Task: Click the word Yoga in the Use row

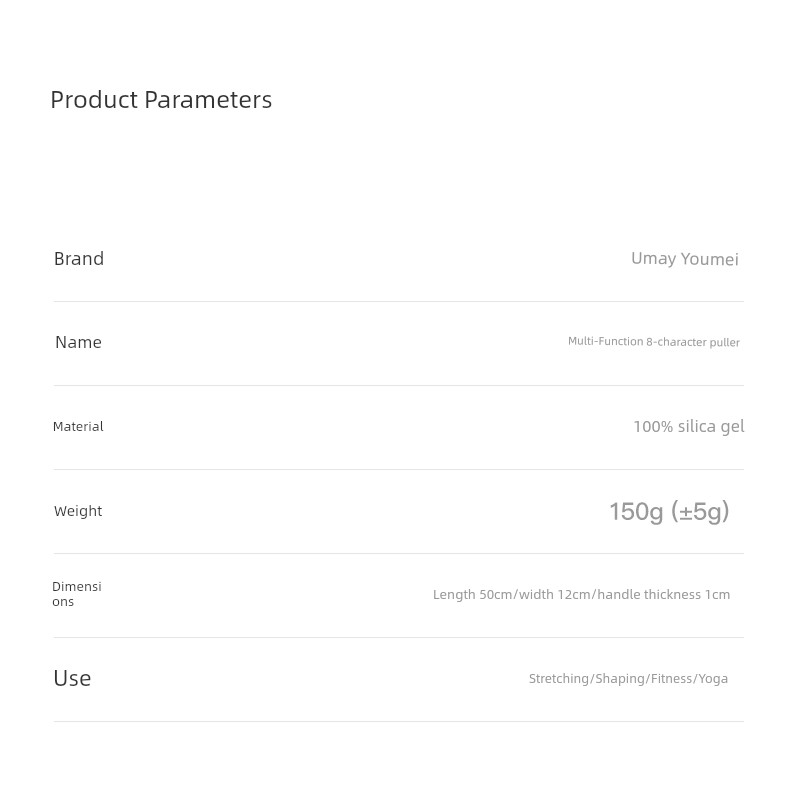Action: (713, 679)
